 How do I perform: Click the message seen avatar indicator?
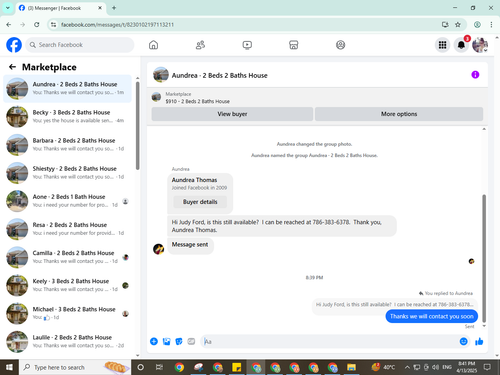pyautogui.click(x=471, y=261)
